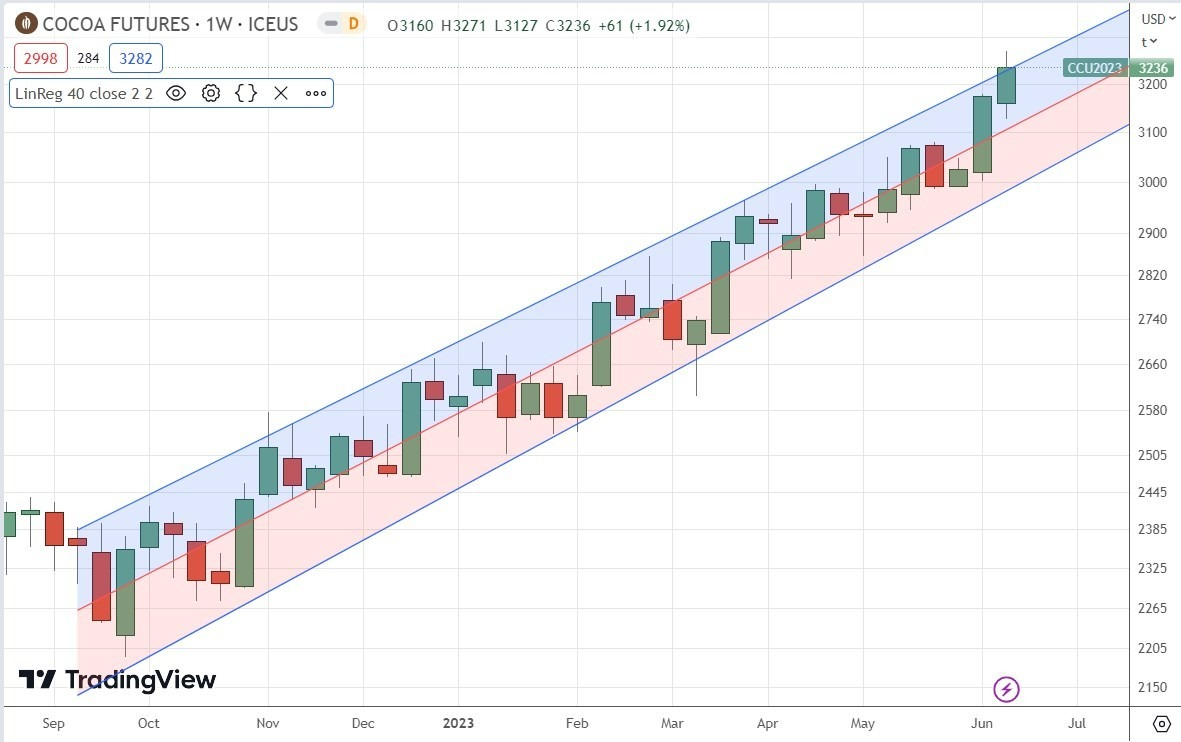Click the cocoa futures symbol logo
1181x742 pixels.
coord(25,23)
